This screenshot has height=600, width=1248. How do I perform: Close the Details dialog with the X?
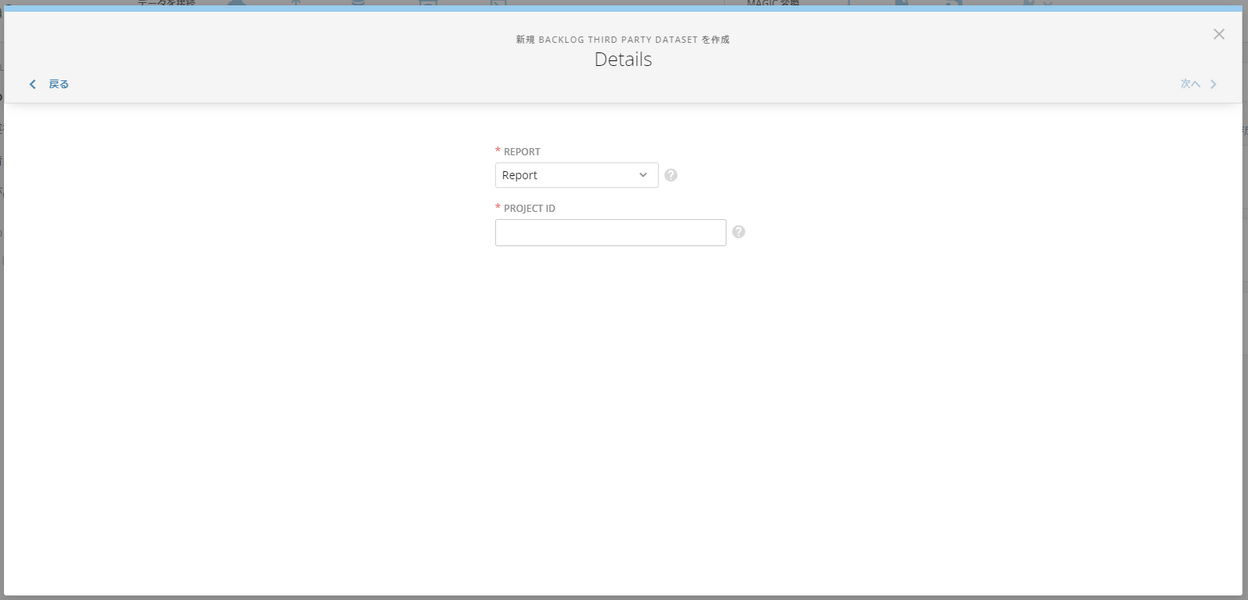pyautogui.click(x=1218, y=34)
